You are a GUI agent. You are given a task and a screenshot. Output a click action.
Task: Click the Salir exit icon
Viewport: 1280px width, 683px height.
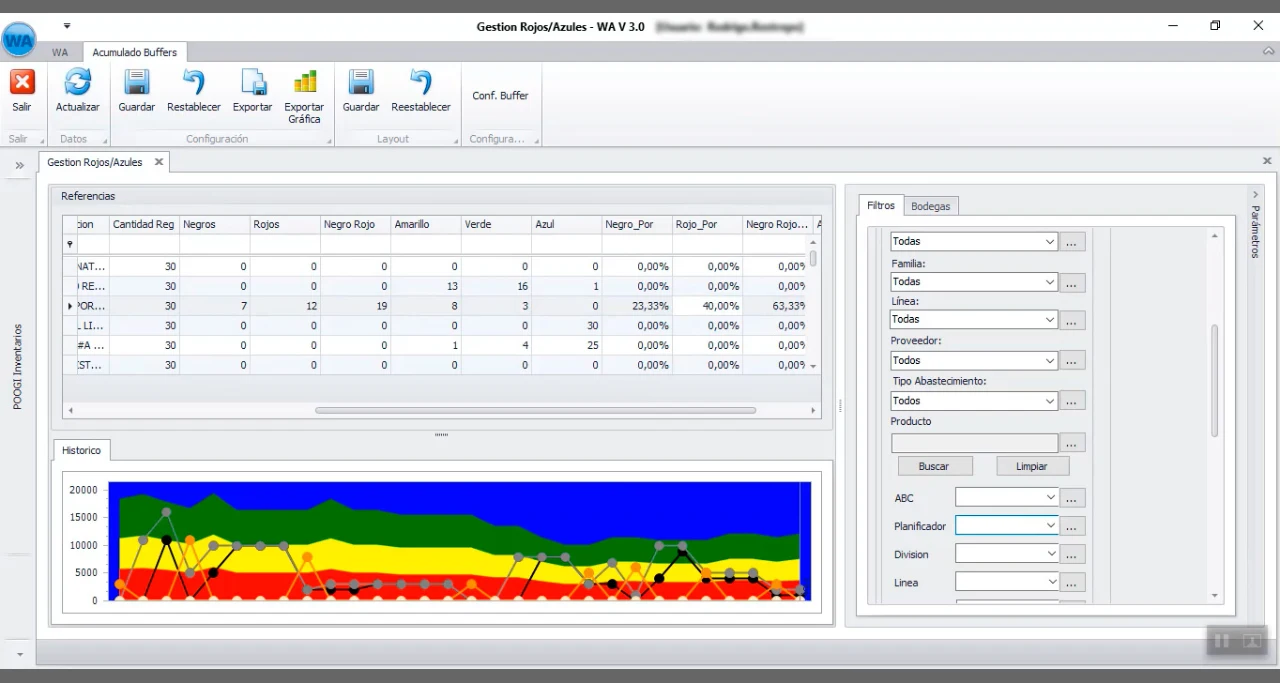(22, 83)
